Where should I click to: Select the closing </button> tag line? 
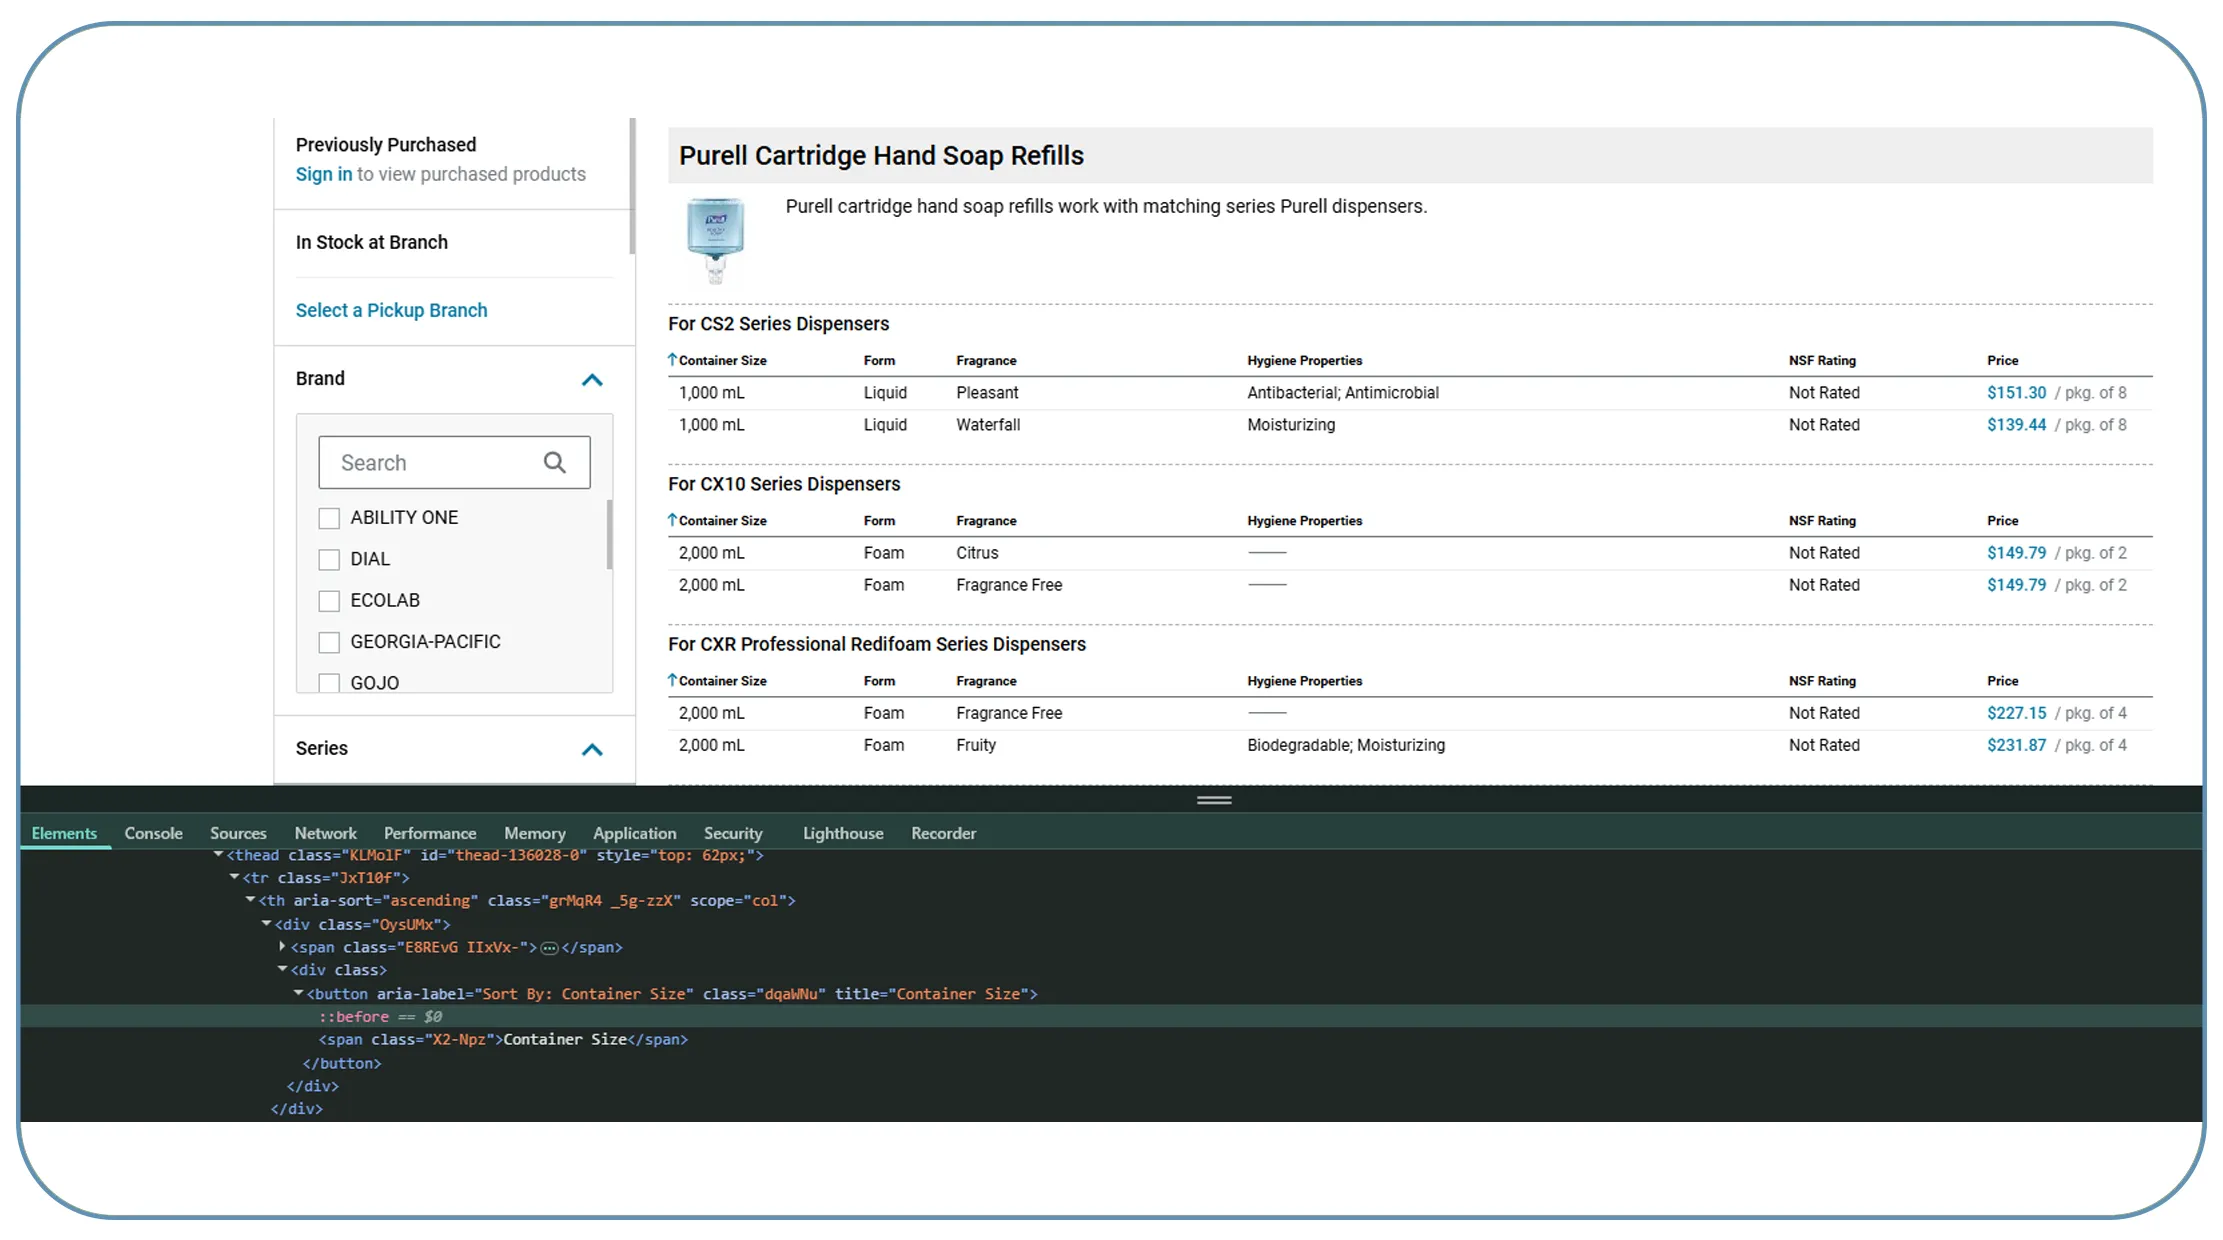tap(341, 1063)
